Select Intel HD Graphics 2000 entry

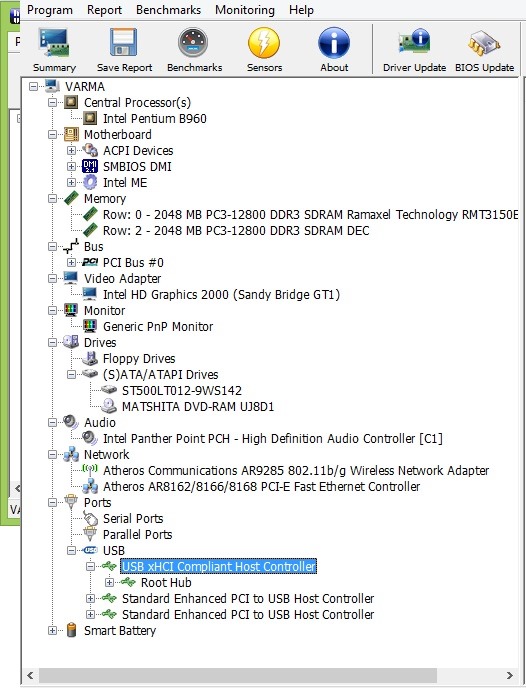[x=222, y=294]
